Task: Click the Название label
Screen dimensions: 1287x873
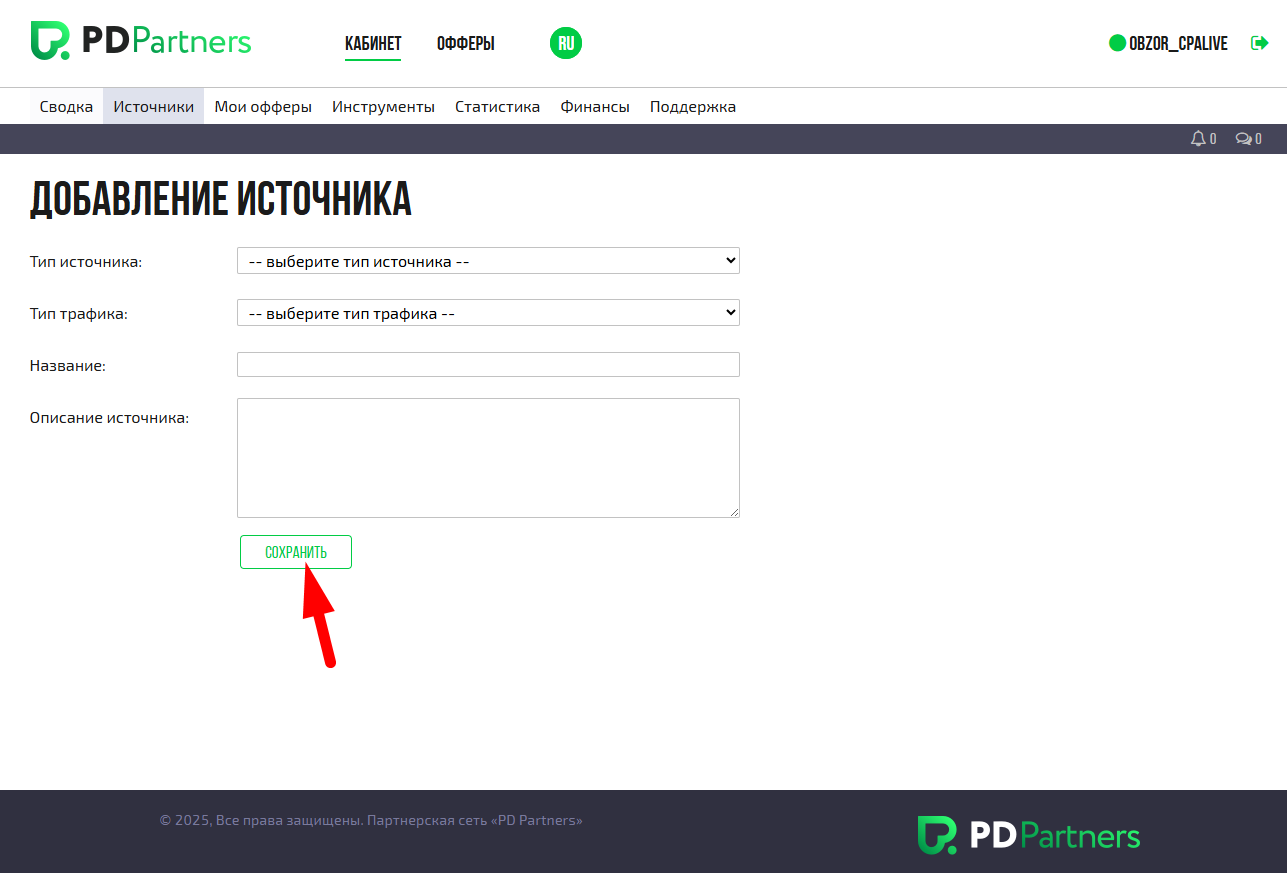Action: click(x=68, y=366)
